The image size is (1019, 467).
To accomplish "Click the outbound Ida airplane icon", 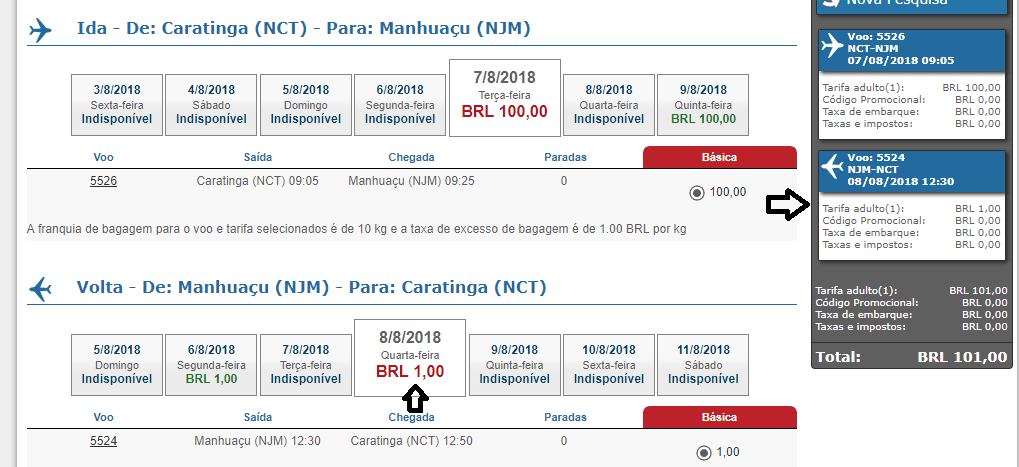I will [40, 30].
